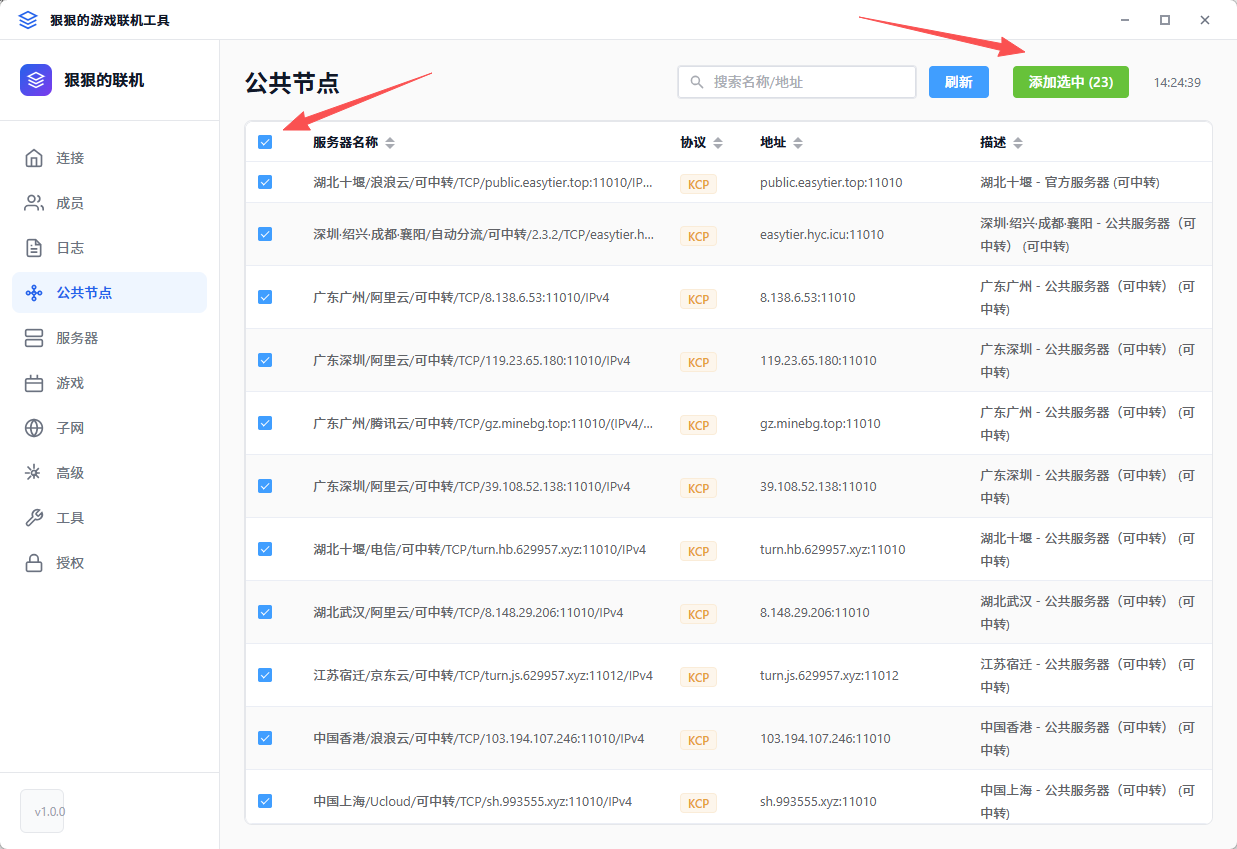Click the calendar-like icon beside 游戏

tap(34, 383)
